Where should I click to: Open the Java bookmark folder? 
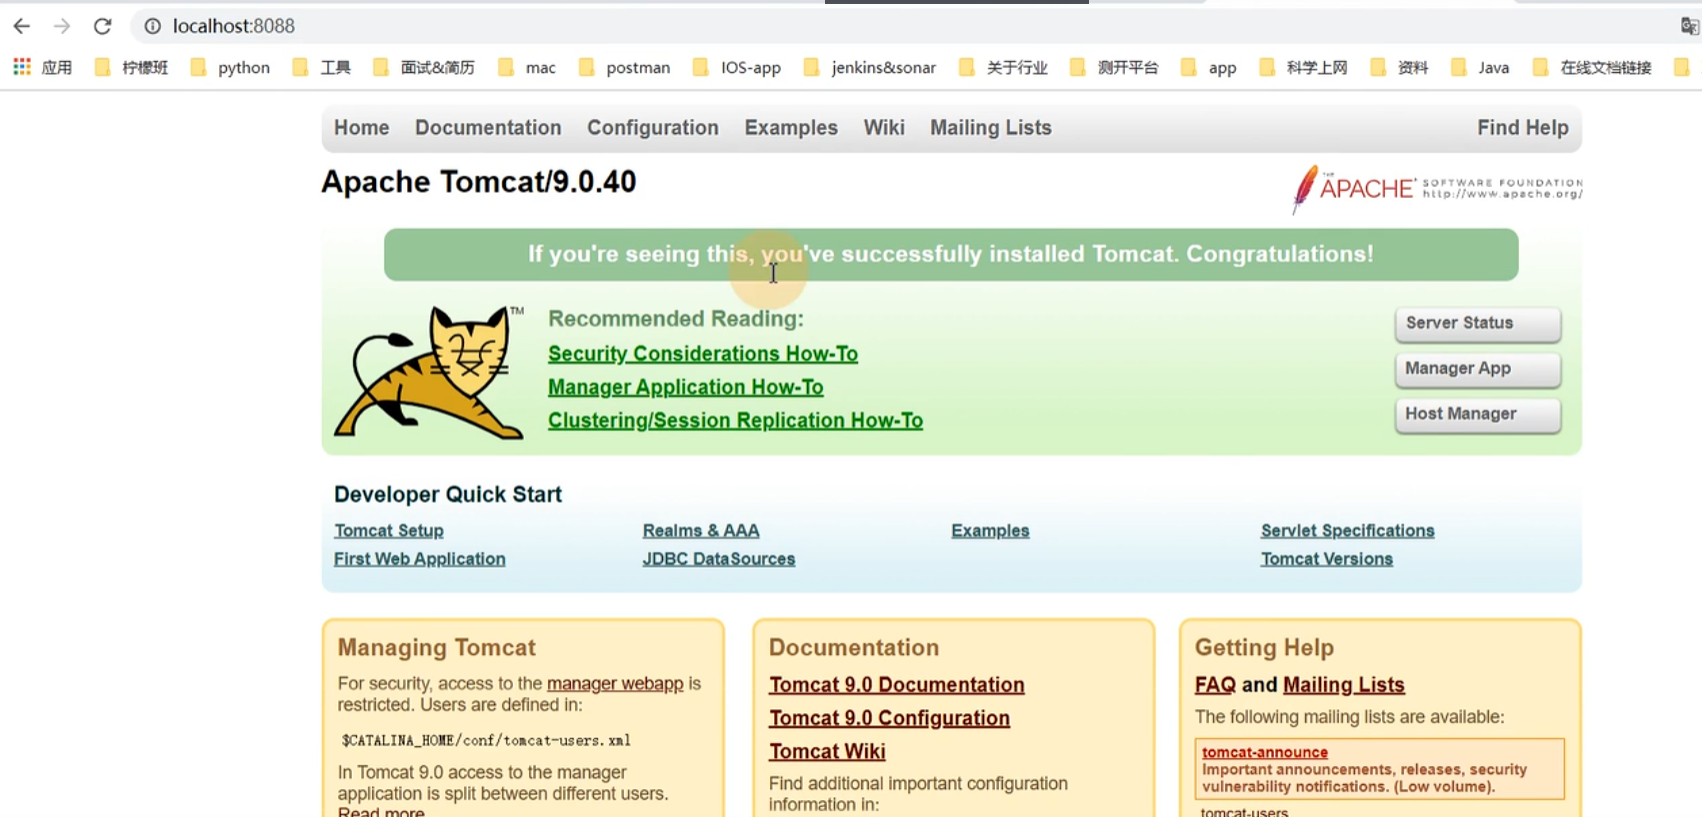click(1480, 67)
